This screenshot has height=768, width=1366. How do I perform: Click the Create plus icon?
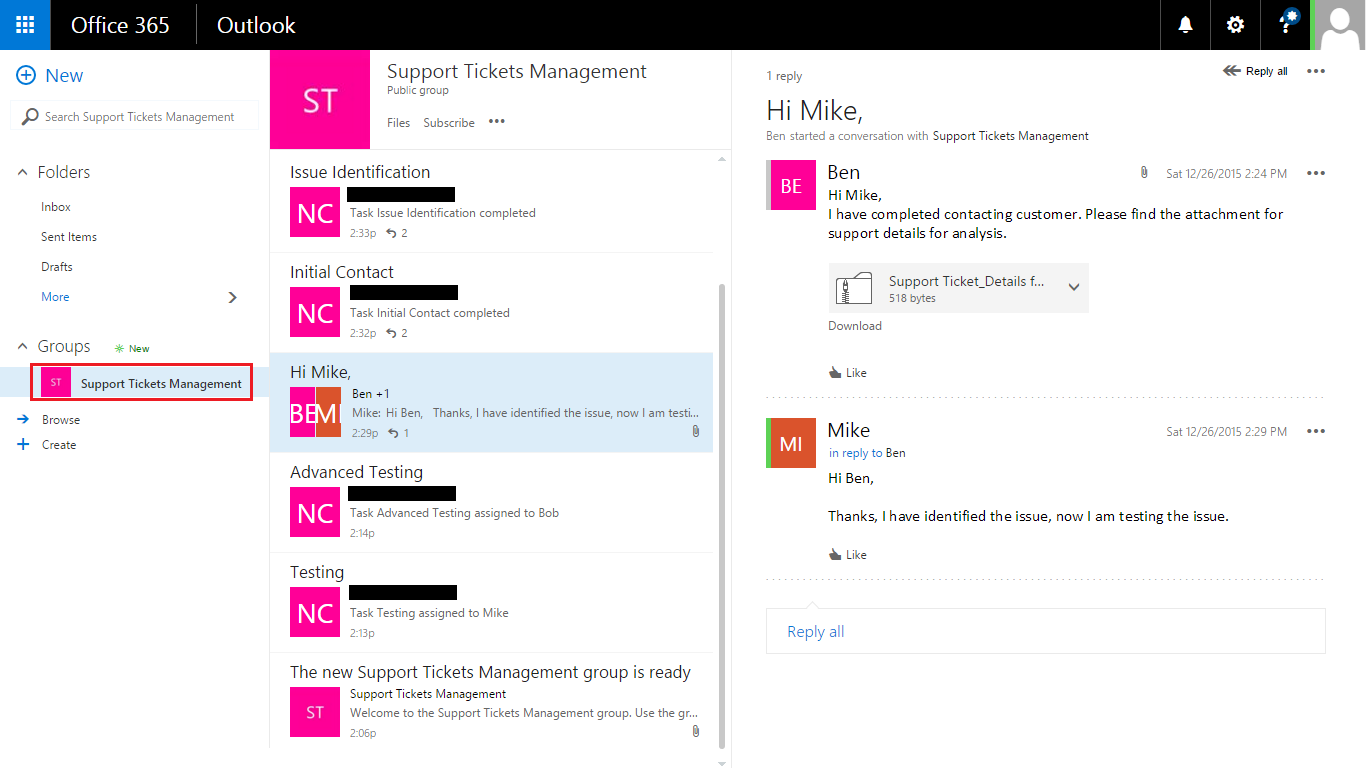(x=23, y=444)
